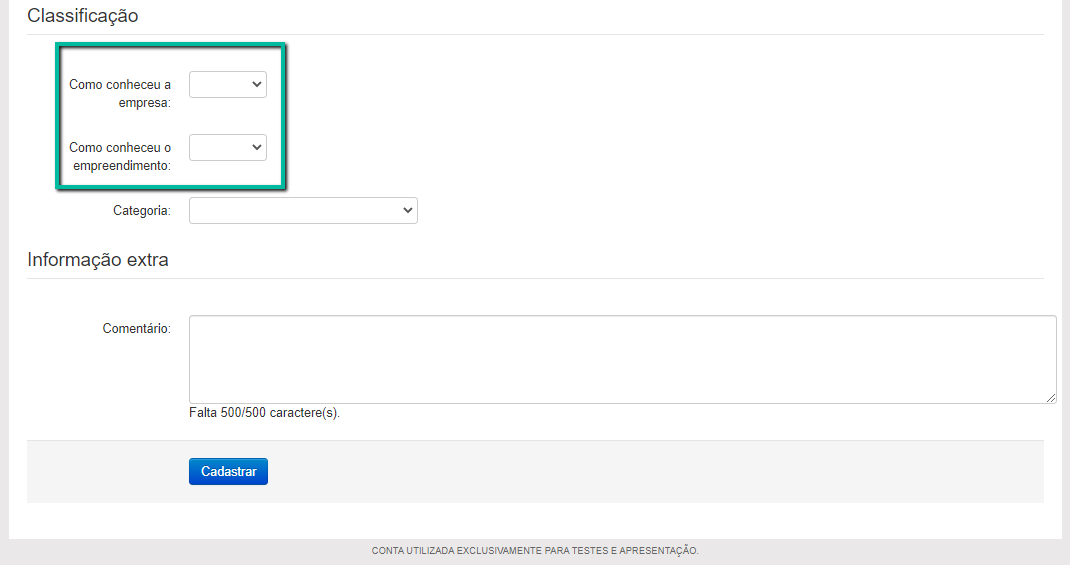The height and width of the screenshot is (565, 1070).
Task: Click the 'Como conheceu a empresa:' label
Action: [x=120, y=93]
